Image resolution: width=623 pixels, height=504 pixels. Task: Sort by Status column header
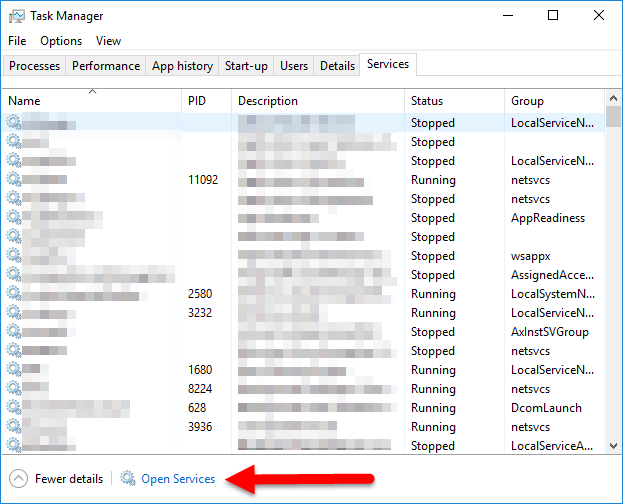tap(455, 101)
